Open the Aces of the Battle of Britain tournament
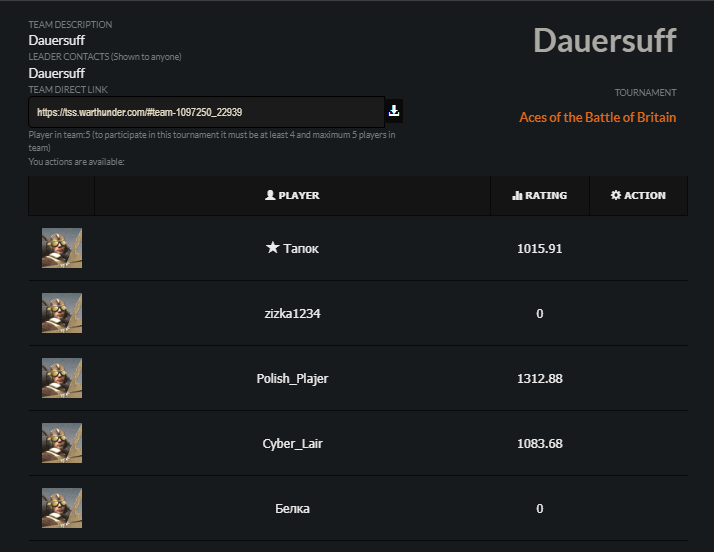The width and height of the screenshot is (714, 552). (597, 118)
